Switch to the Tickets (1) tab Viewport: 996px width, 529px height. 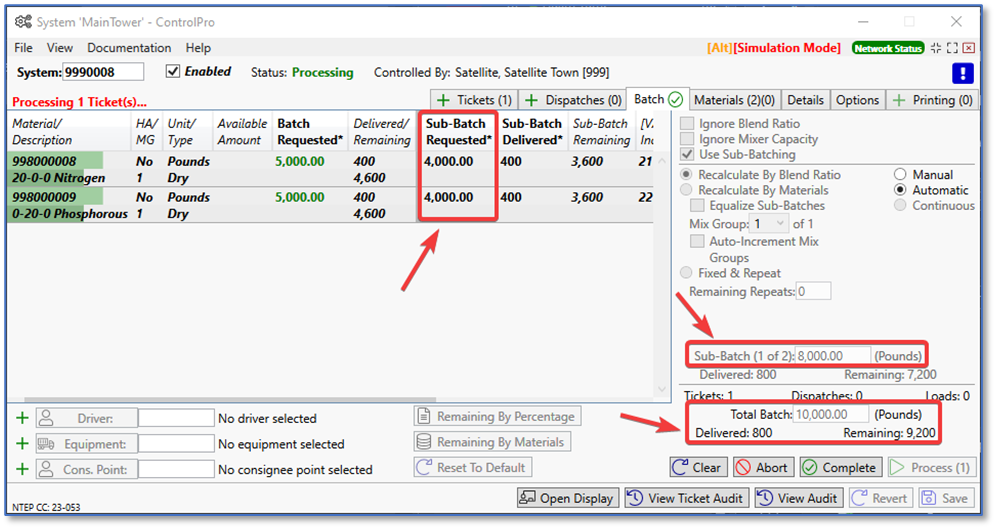click(473, 100)
